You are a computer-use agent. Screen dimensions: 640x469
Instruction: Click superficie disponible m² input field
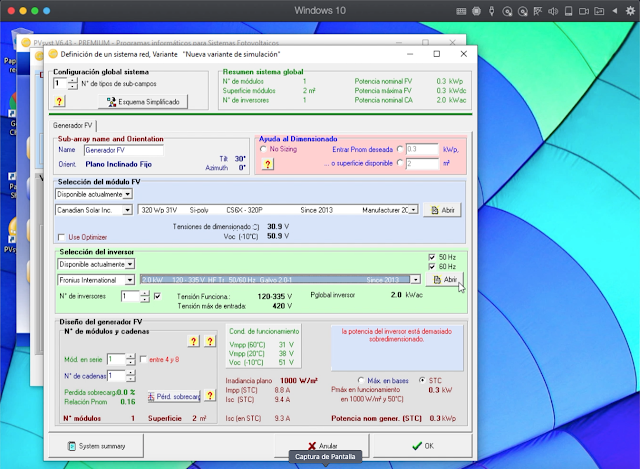click(x=422, y=163)
